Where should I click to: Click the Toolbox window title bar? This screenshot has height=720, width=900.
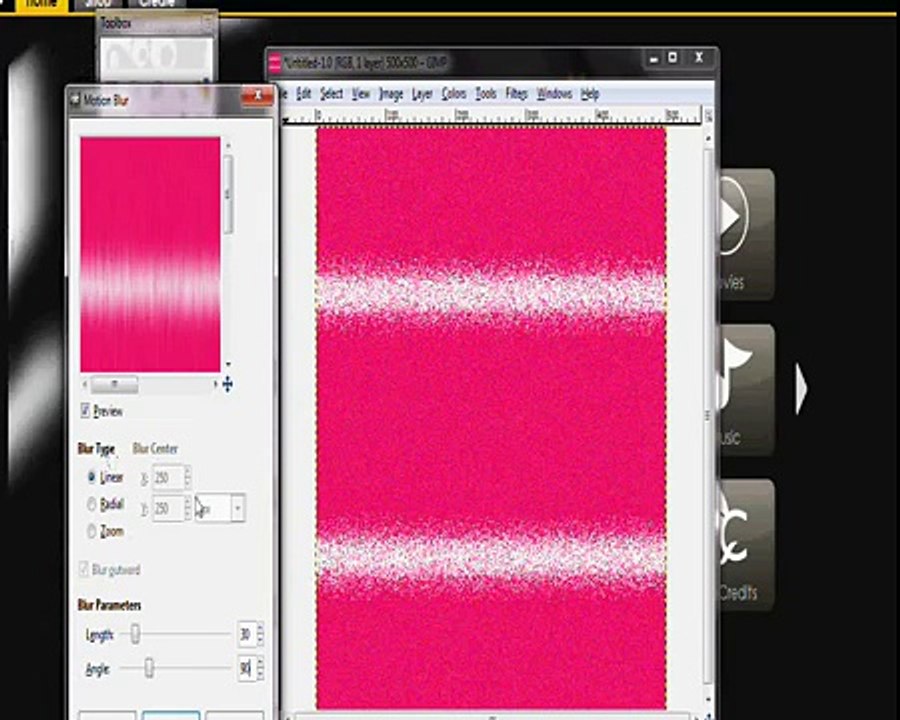coord(156,24)
